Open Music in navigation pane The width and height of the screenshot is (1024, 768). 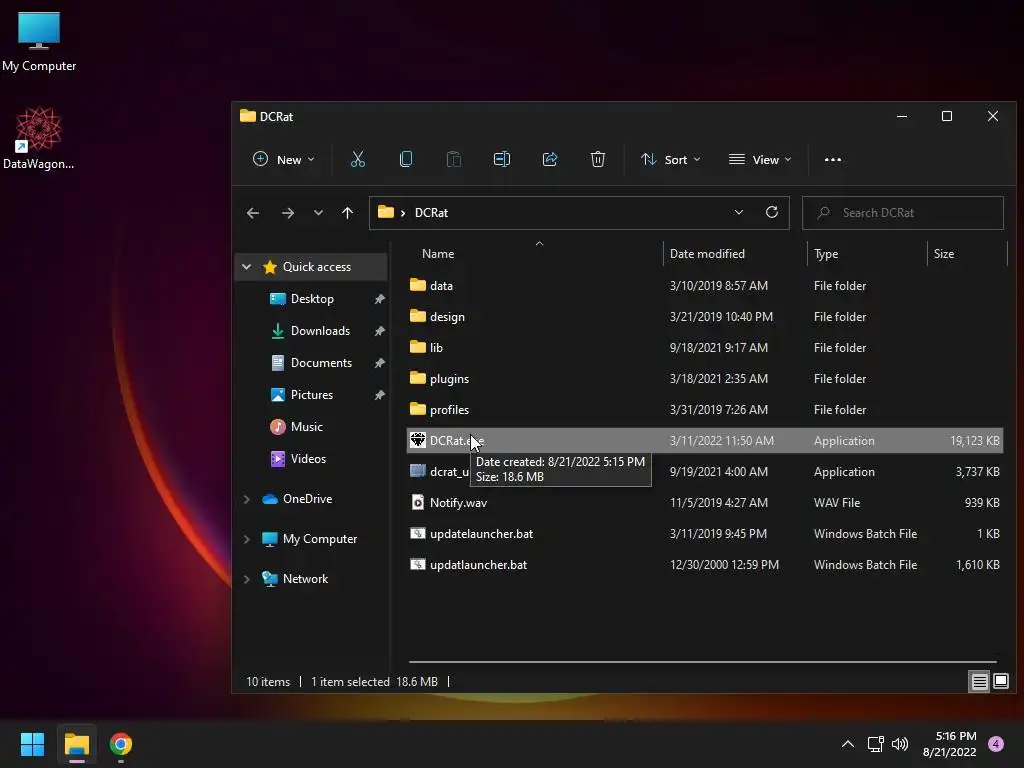(x=306, y=427)
